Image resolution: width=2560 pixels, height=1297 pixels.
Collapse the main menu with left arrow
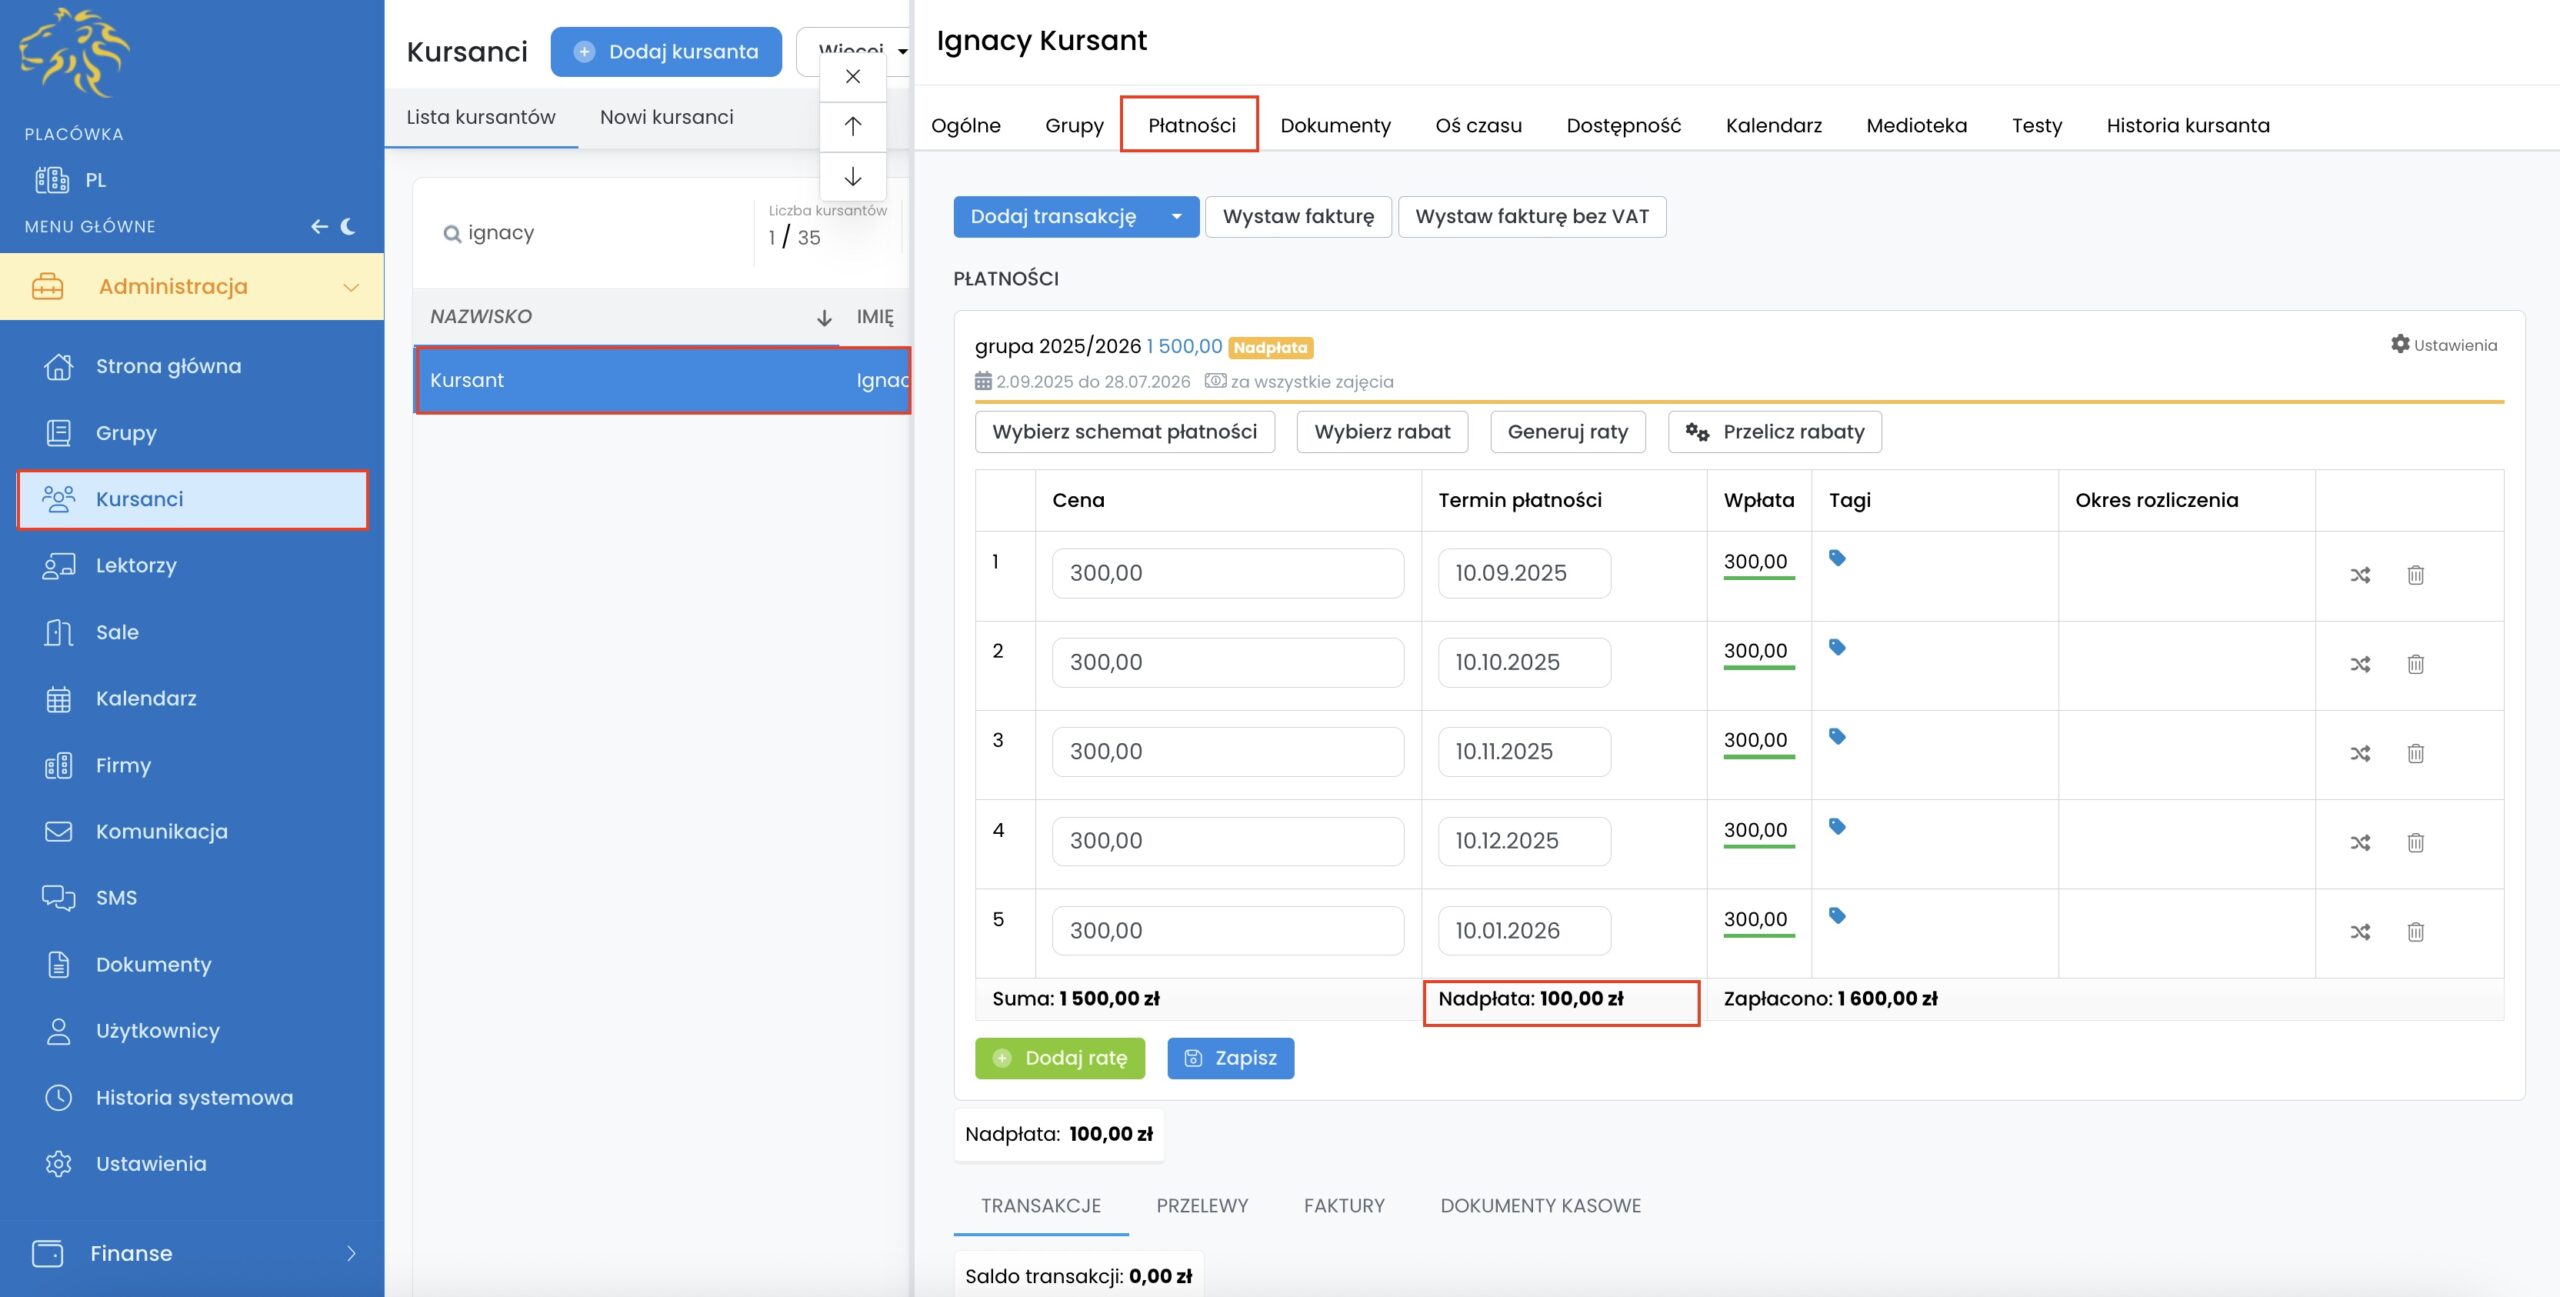tap(319, 227)
